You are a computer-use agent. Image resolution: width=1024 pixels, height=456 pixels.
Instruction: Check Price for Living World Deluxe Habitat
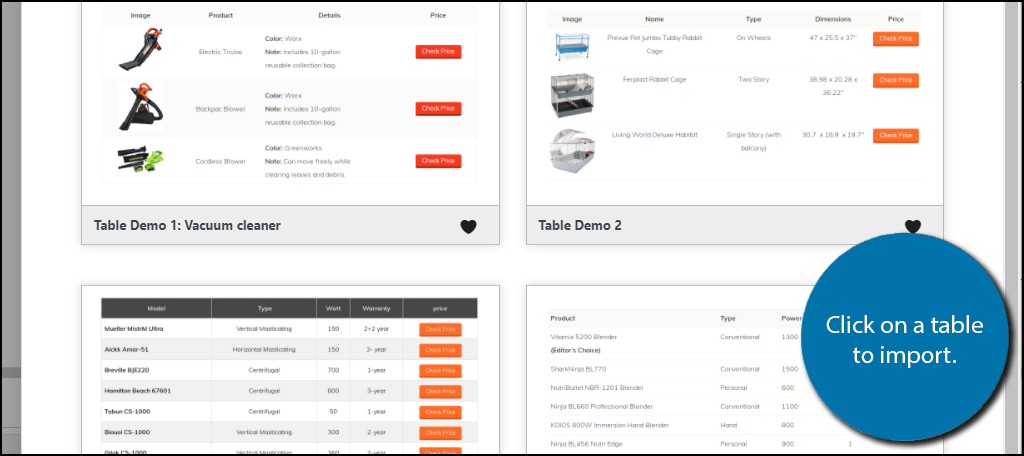click(895, 135)
